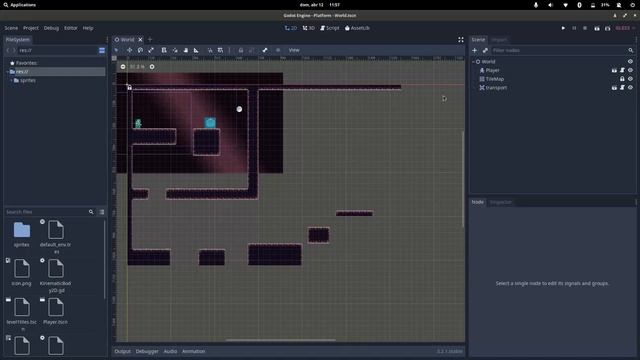640x360 pixels.
Task: Add a new node with plus icon
Action: point(475,50)
